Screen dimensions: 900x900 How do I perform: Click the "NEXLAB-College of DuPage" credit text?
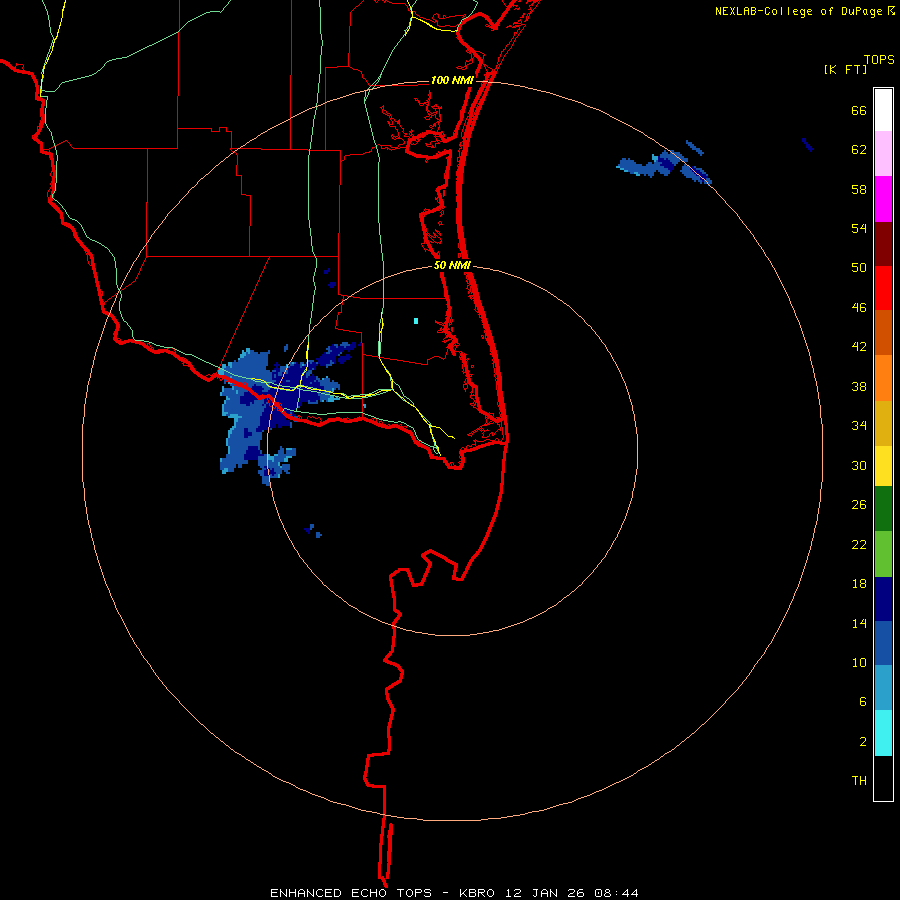click(x=798, y=11)
